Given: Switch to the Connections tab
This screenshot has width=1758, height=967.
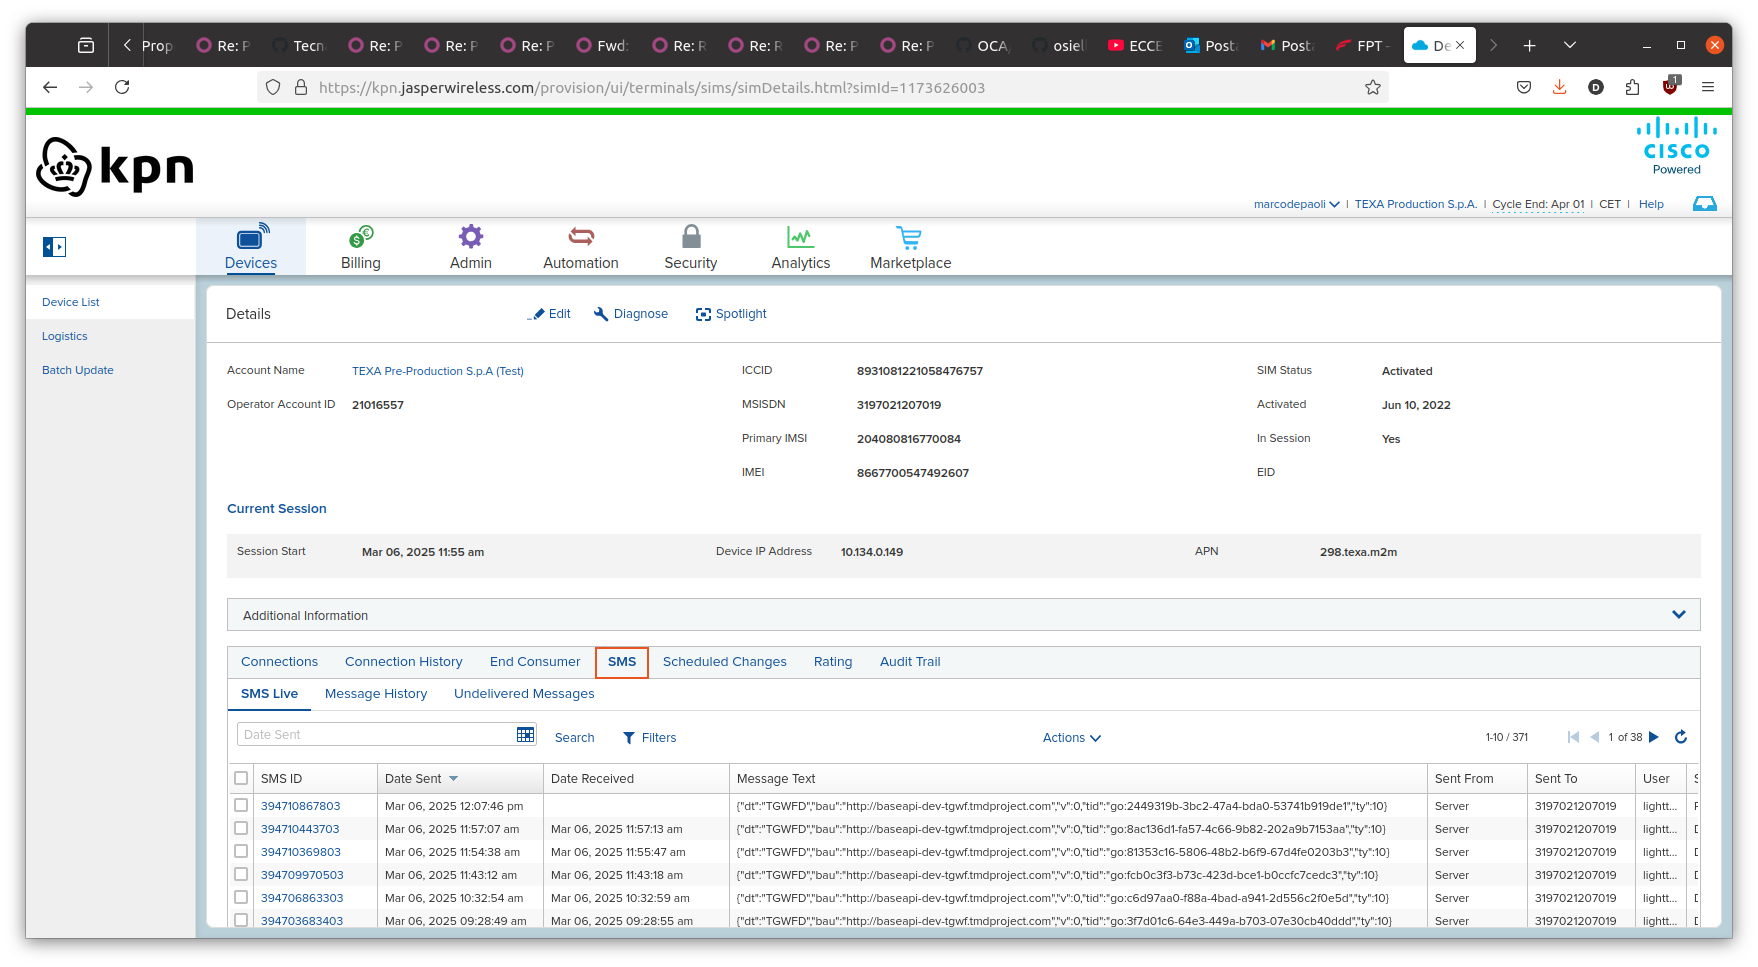Looking at the screenshot, I should point(279,662).
